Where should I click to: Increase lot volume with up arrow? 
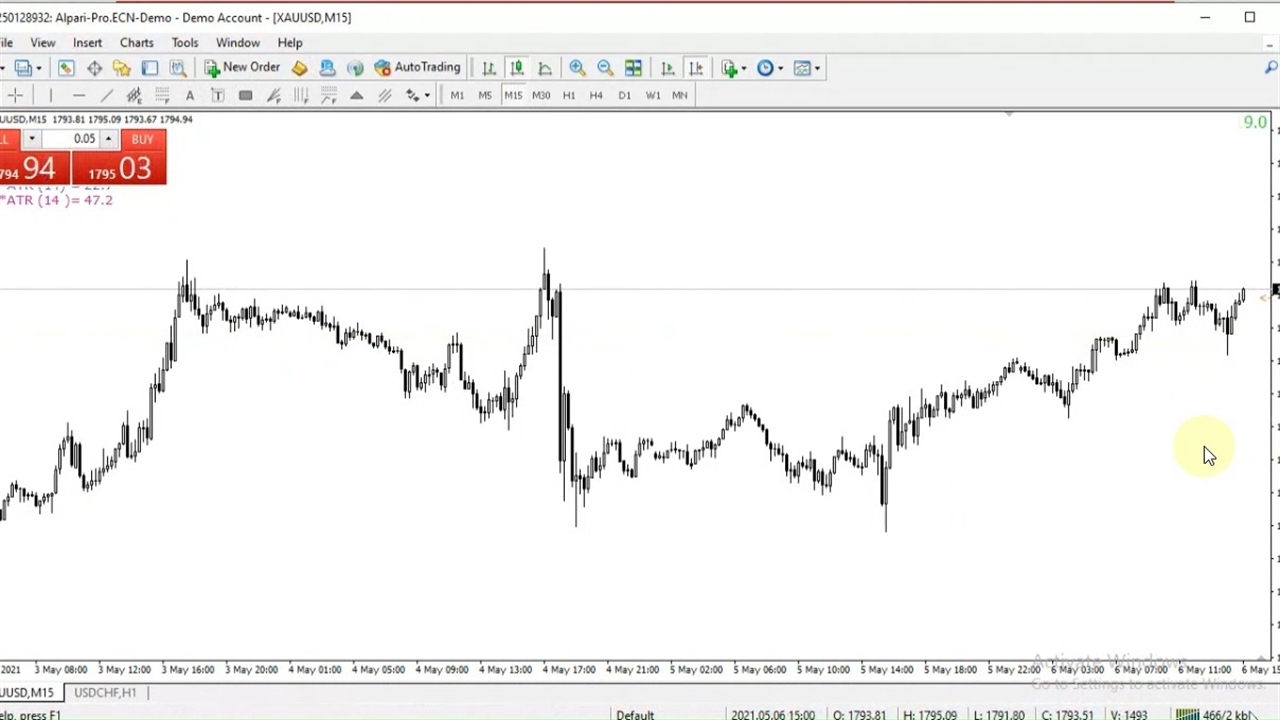click(x=108, y=139)
